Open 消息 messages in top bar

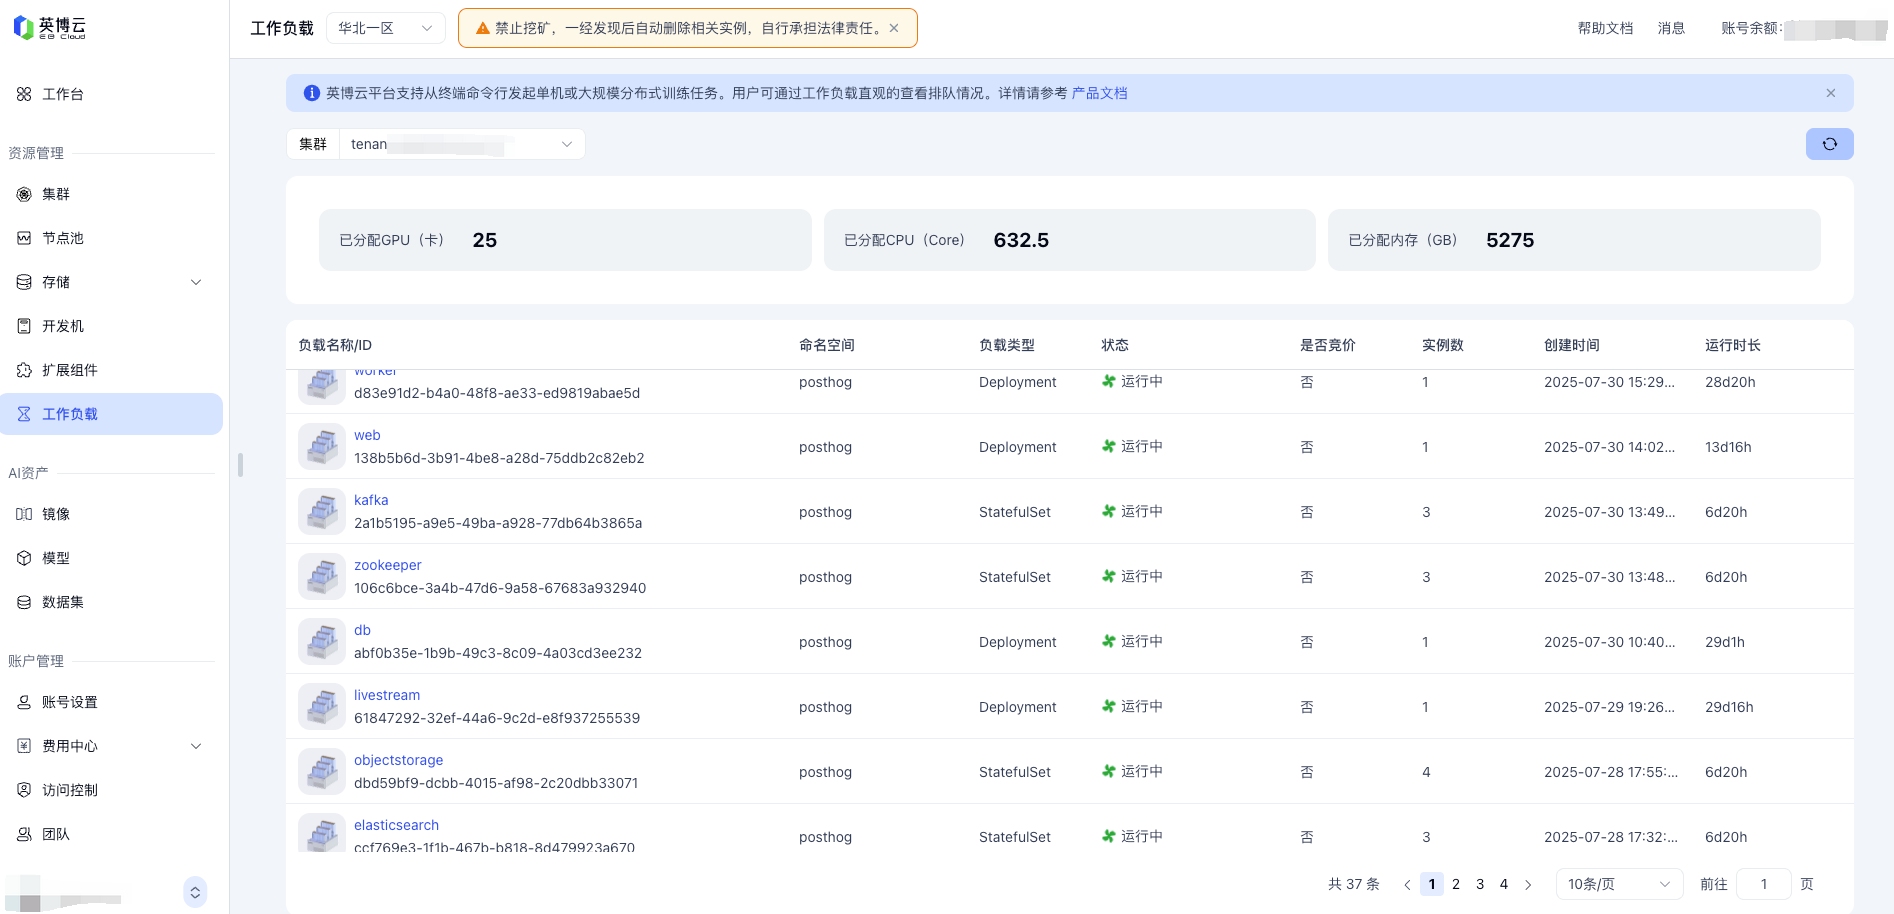1671,28
